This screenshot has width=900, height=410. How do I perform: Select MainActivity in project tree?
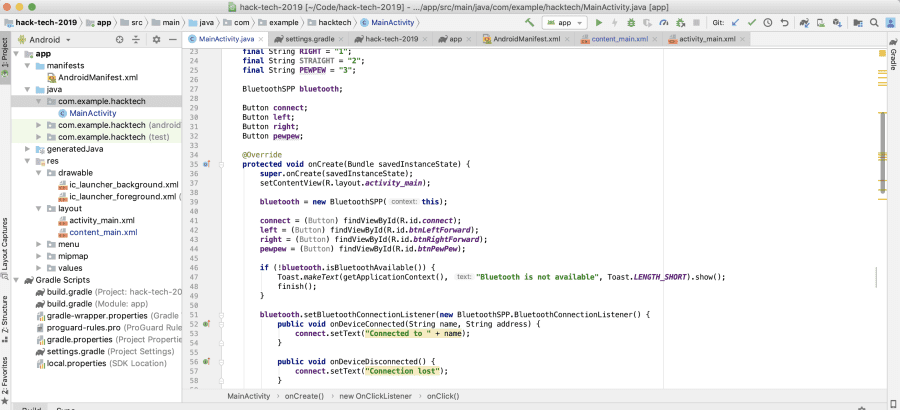(92, 113)
